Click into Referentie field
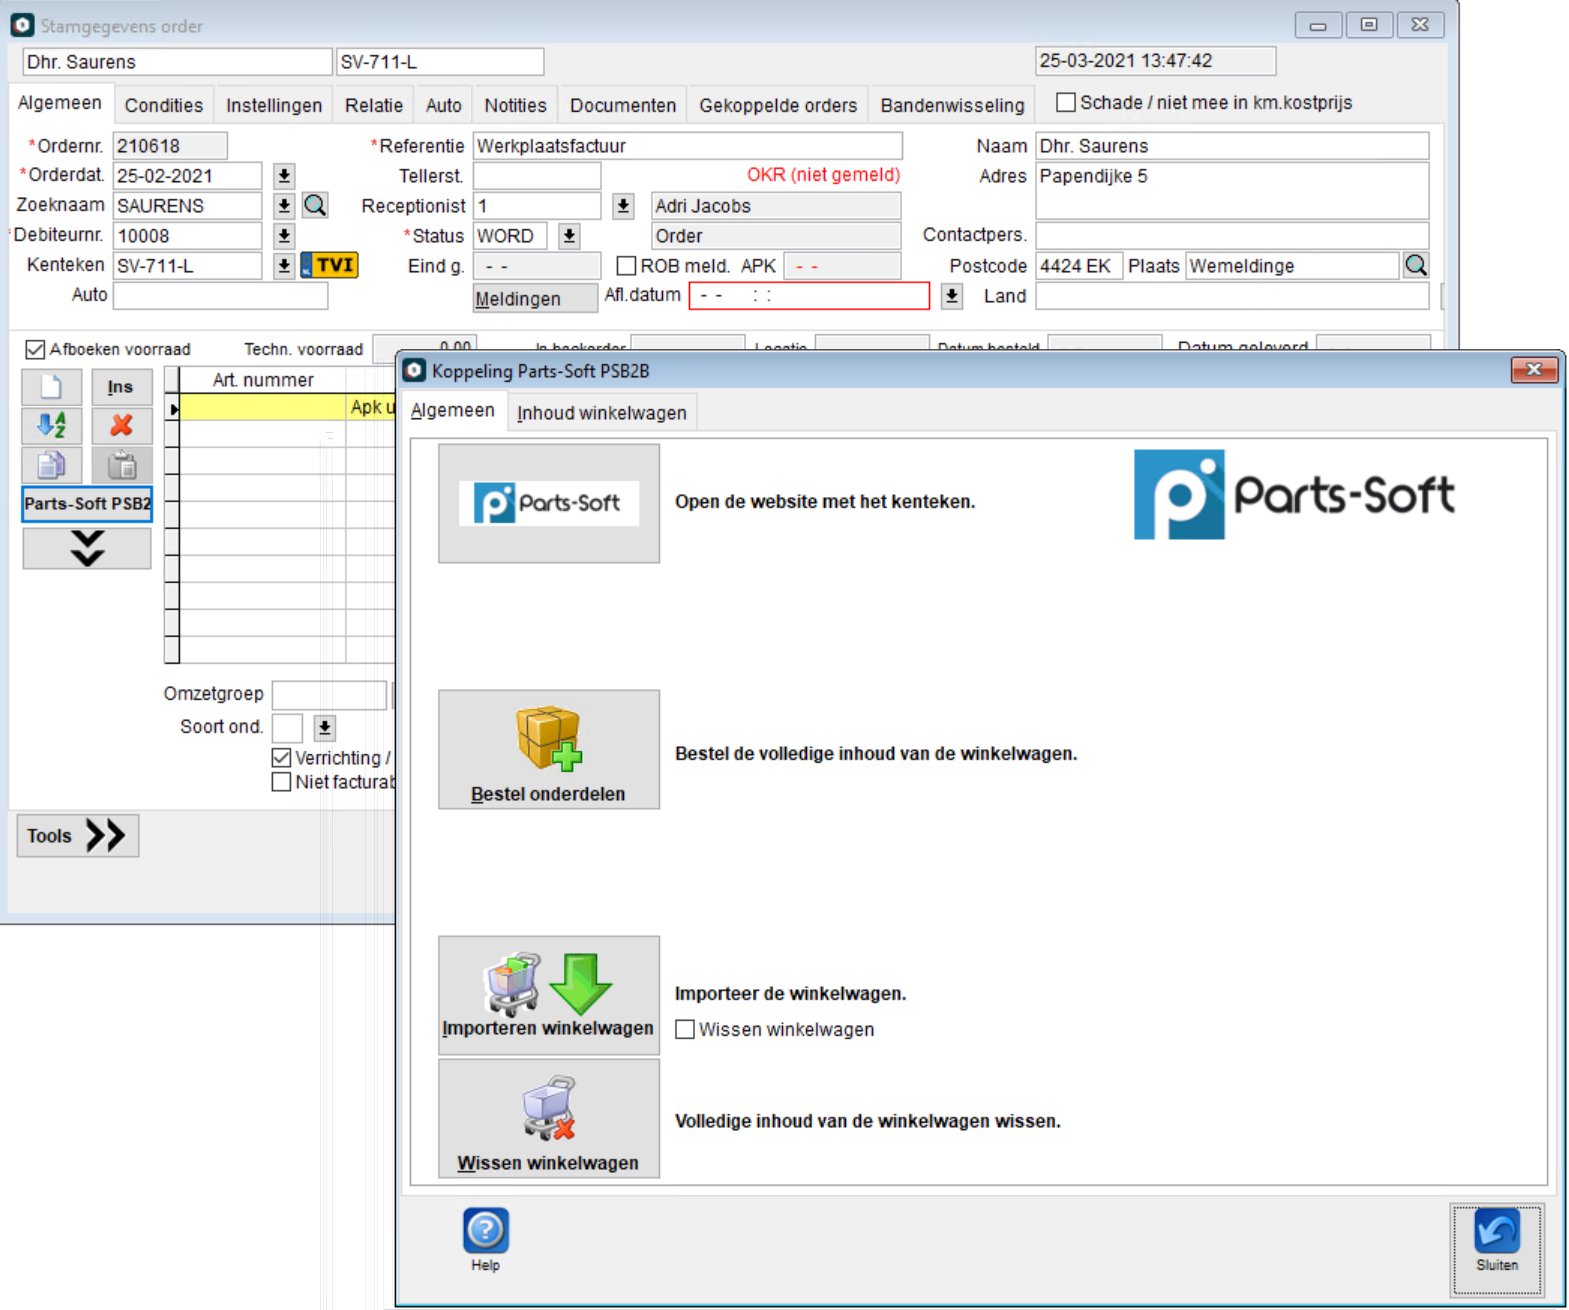Viewport: 1569px width, 1310px height. coord(688,146)
